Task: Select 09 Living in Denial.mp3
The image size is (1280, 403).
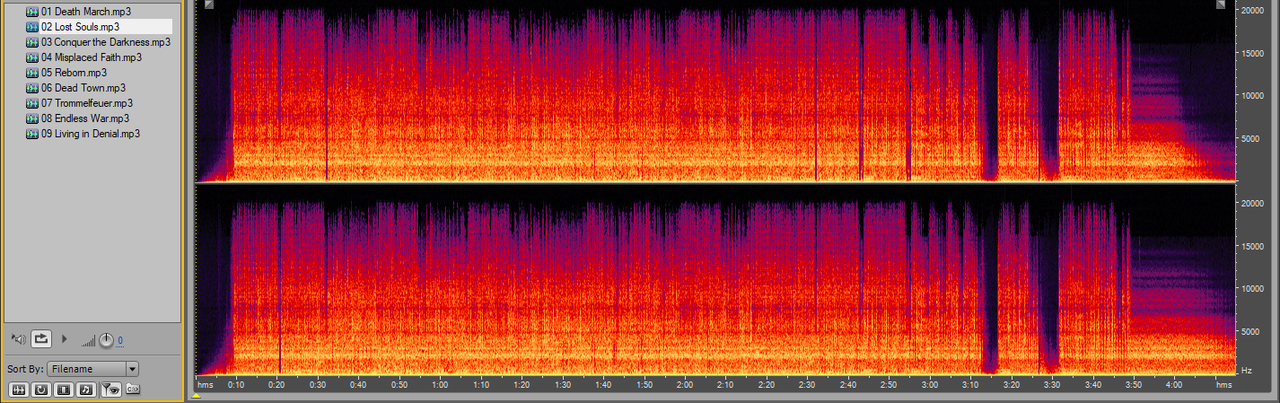Action: coord(90,133)
